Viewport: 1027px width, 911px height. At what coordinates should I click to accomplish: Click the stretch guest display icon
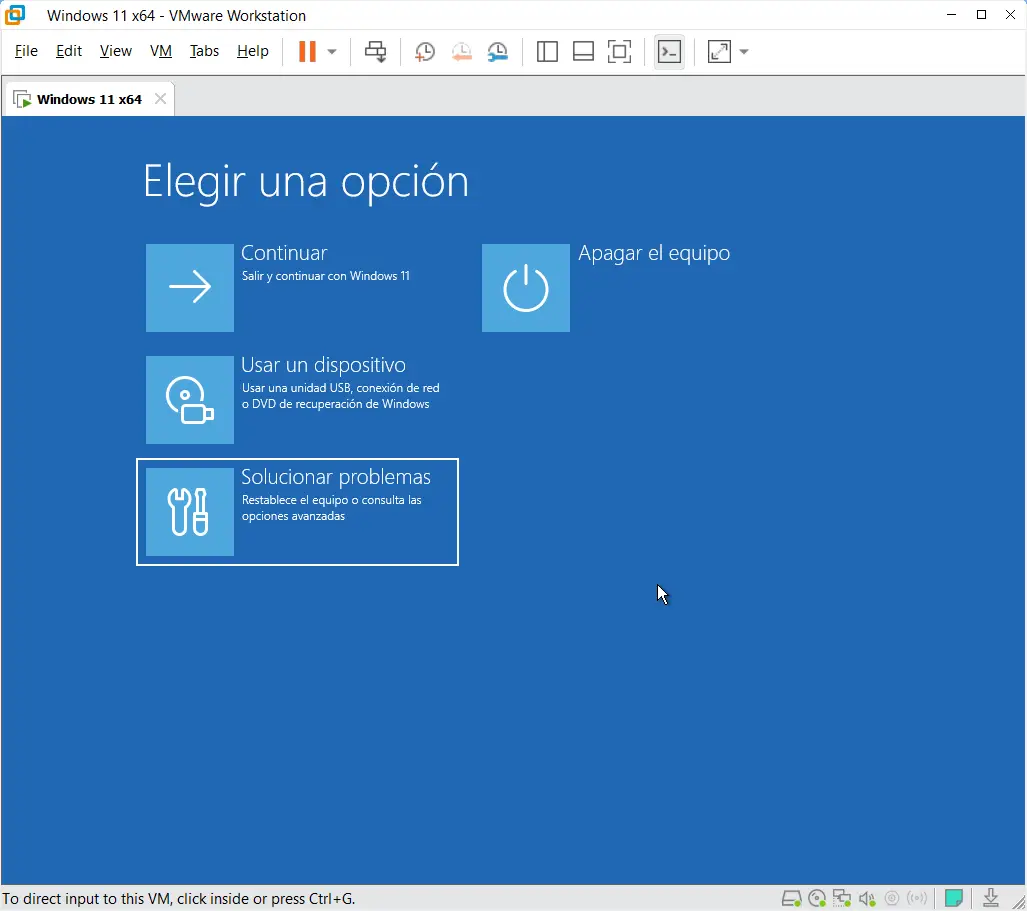point(719,52)
